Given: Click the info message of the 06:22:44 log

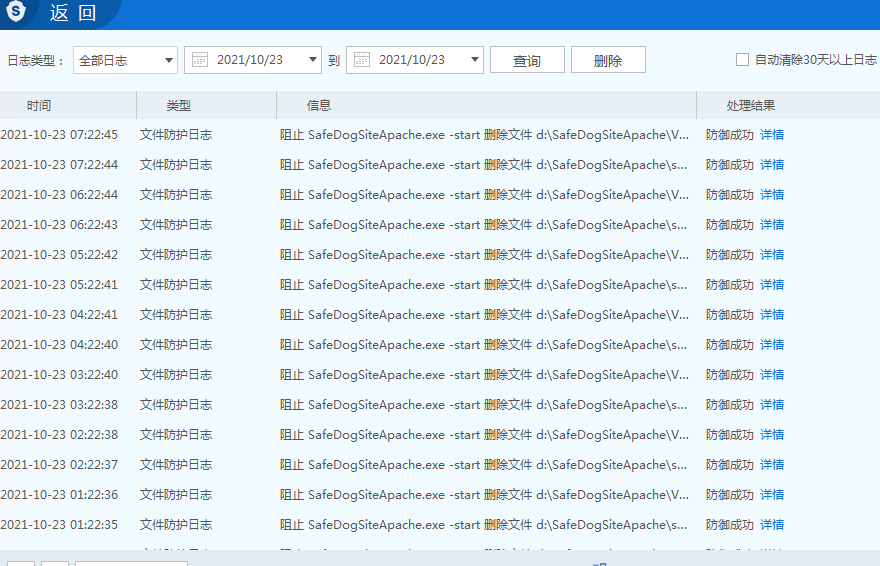Looking at the screenshot, I should click(x=484, y=195).
